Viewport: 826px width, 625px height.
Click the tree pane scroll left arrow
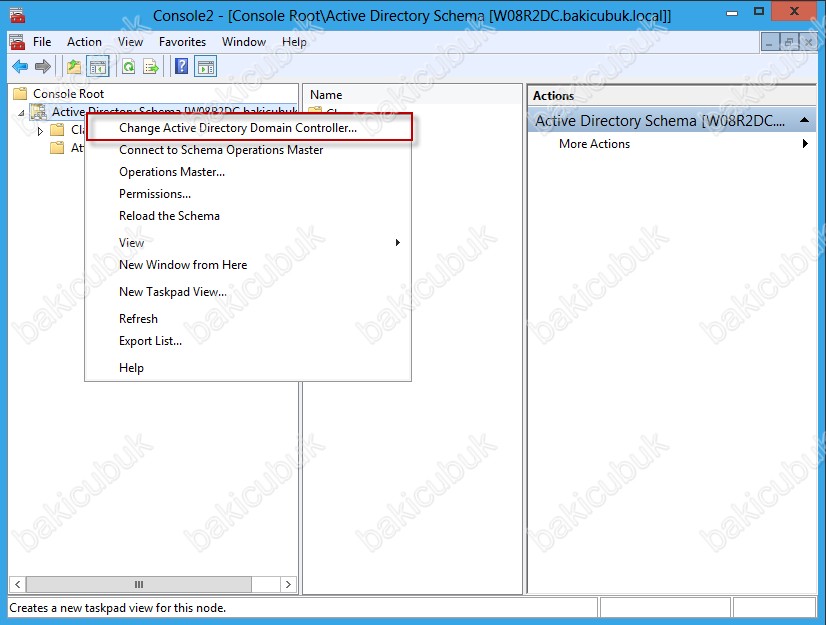point(17,584)
